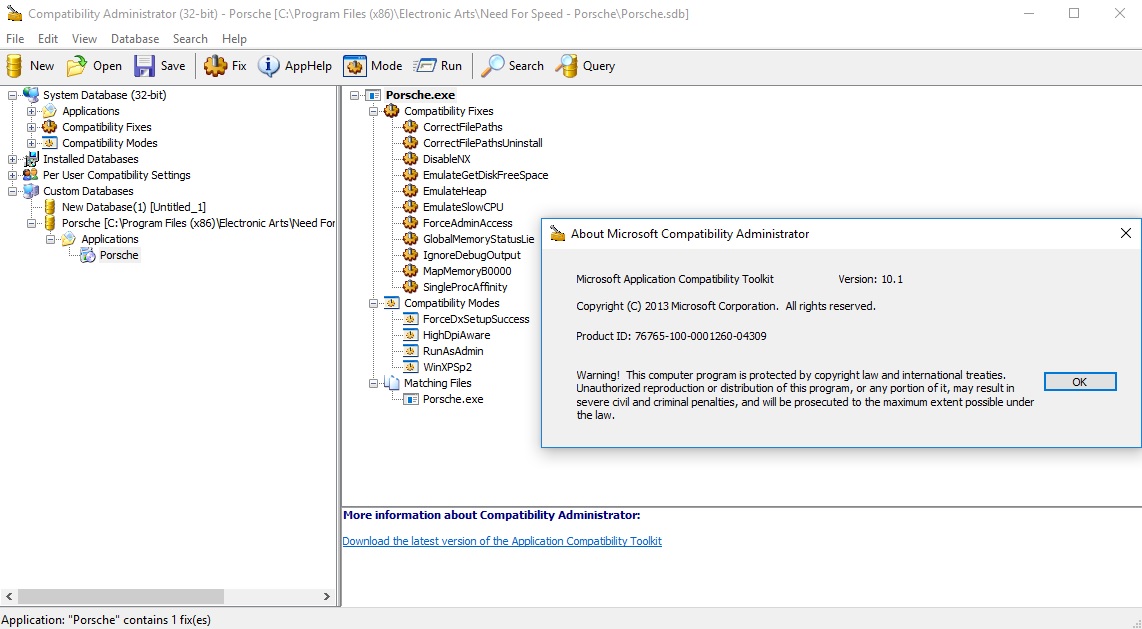Select the SingleProcAffinity fix

[x=465, y=287]
